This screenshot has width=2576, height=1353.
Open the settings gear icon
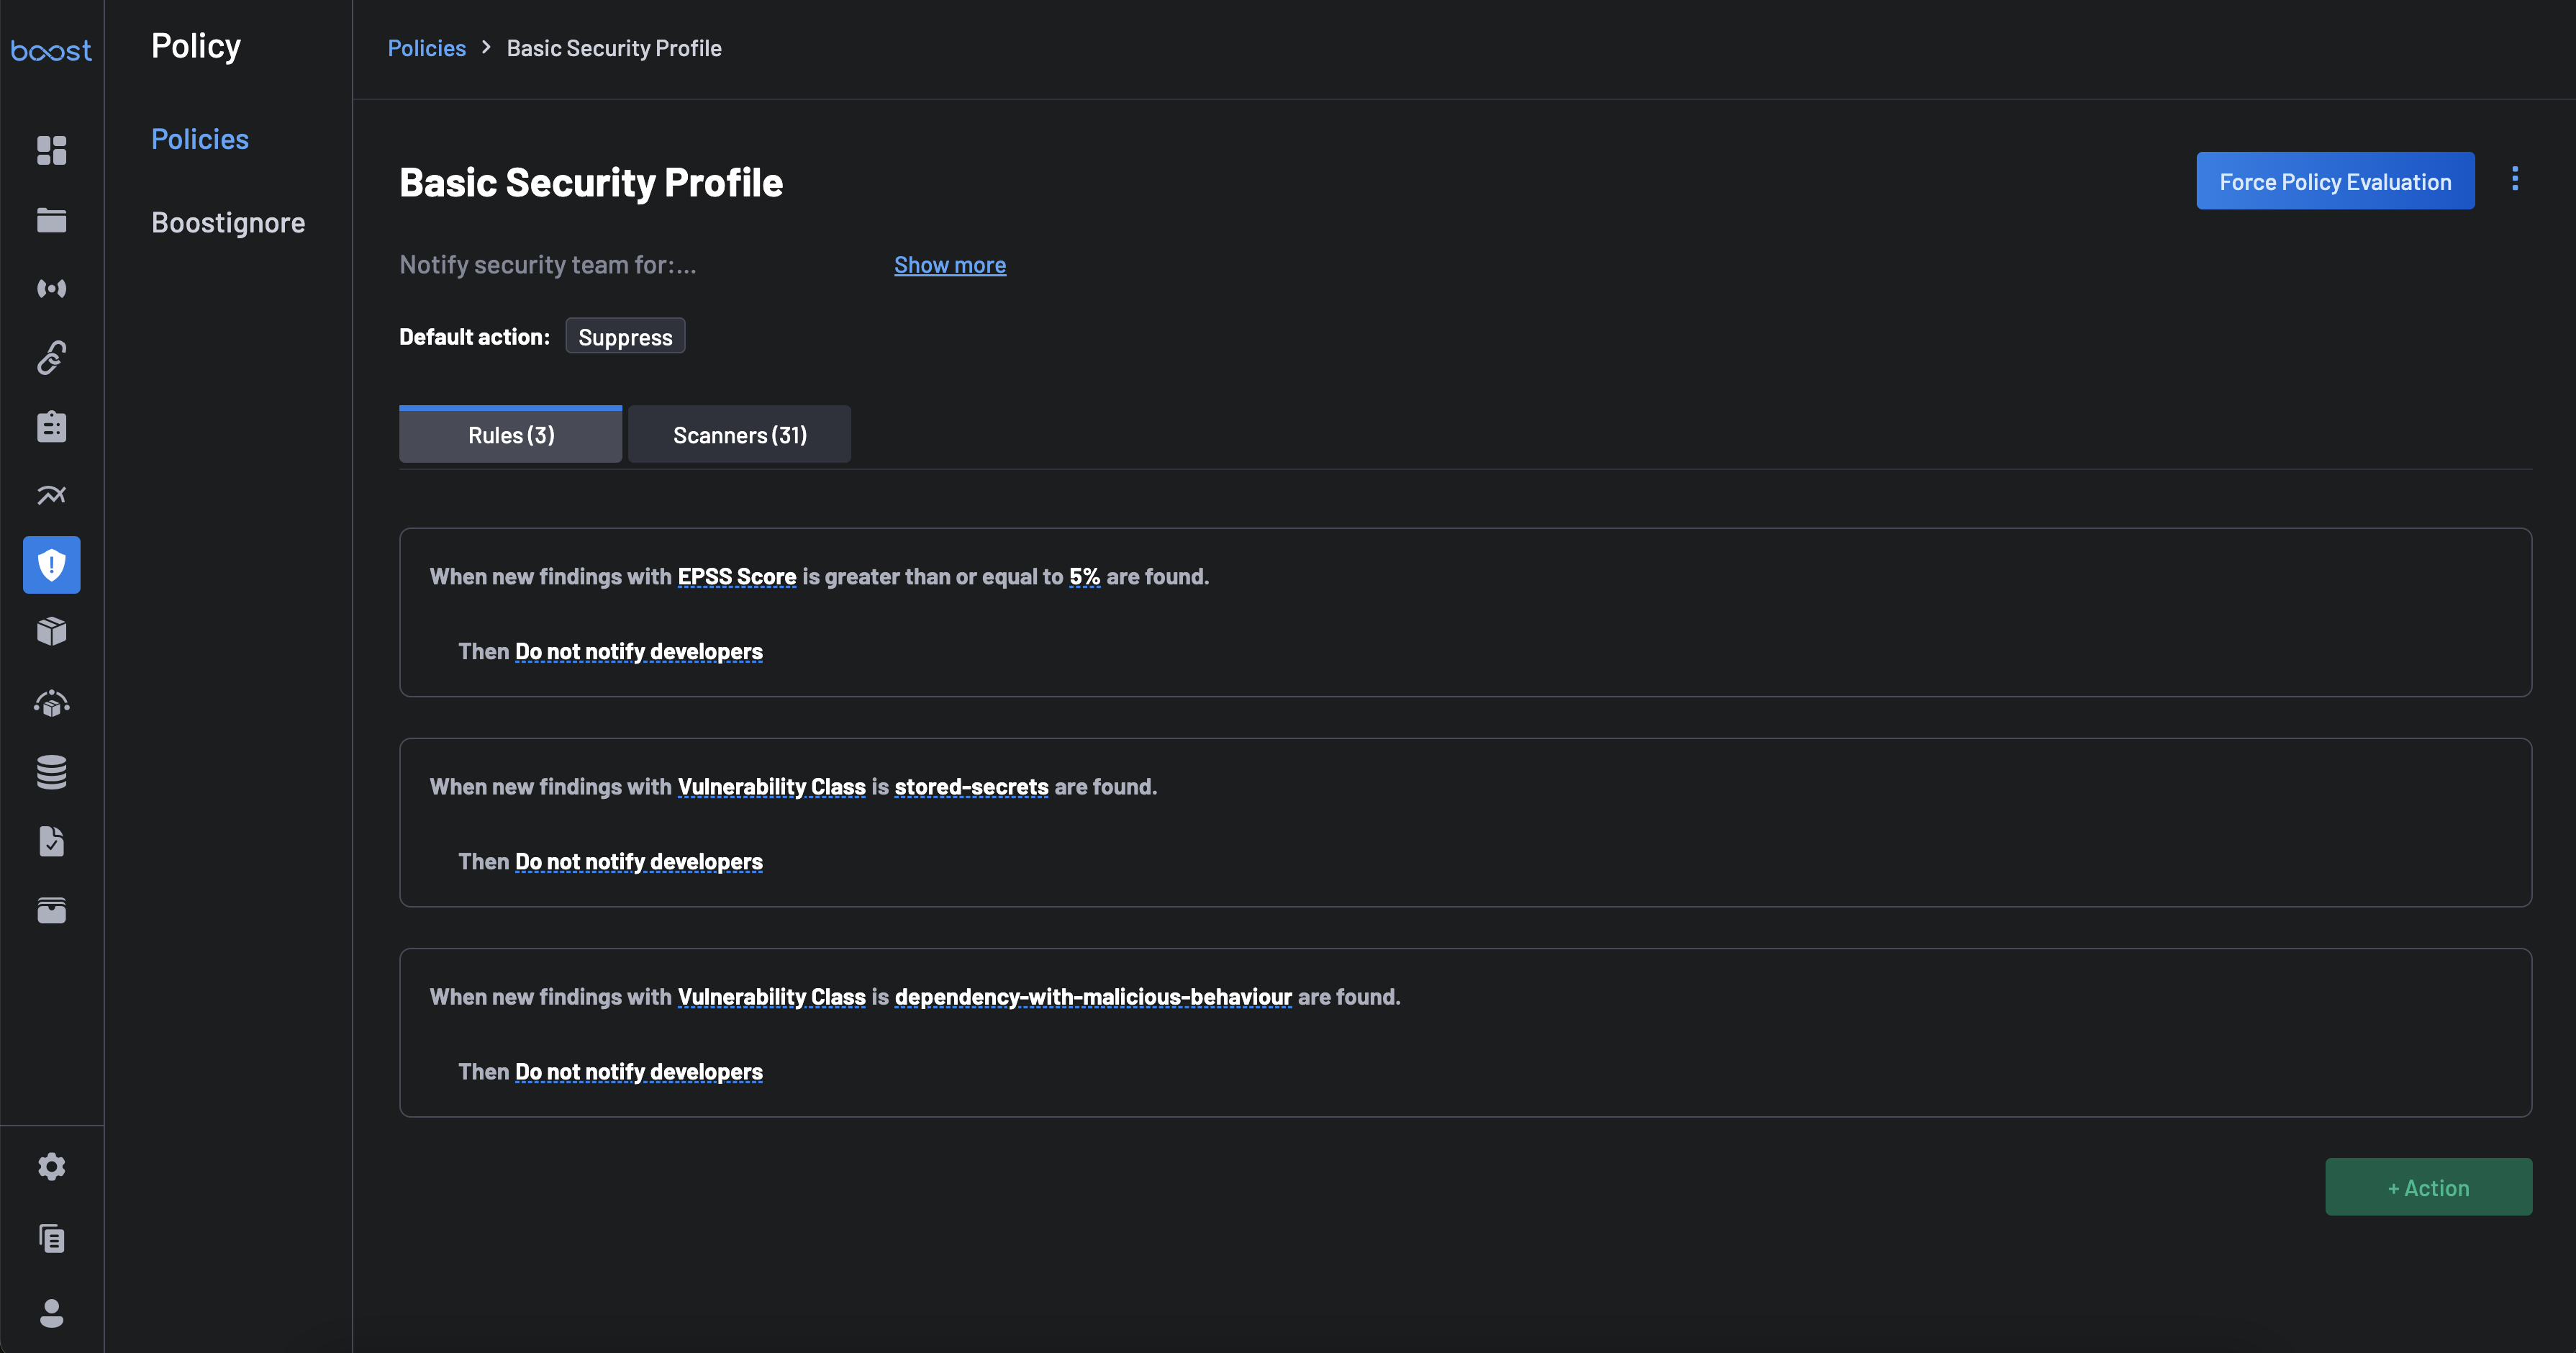[51, 1167]
